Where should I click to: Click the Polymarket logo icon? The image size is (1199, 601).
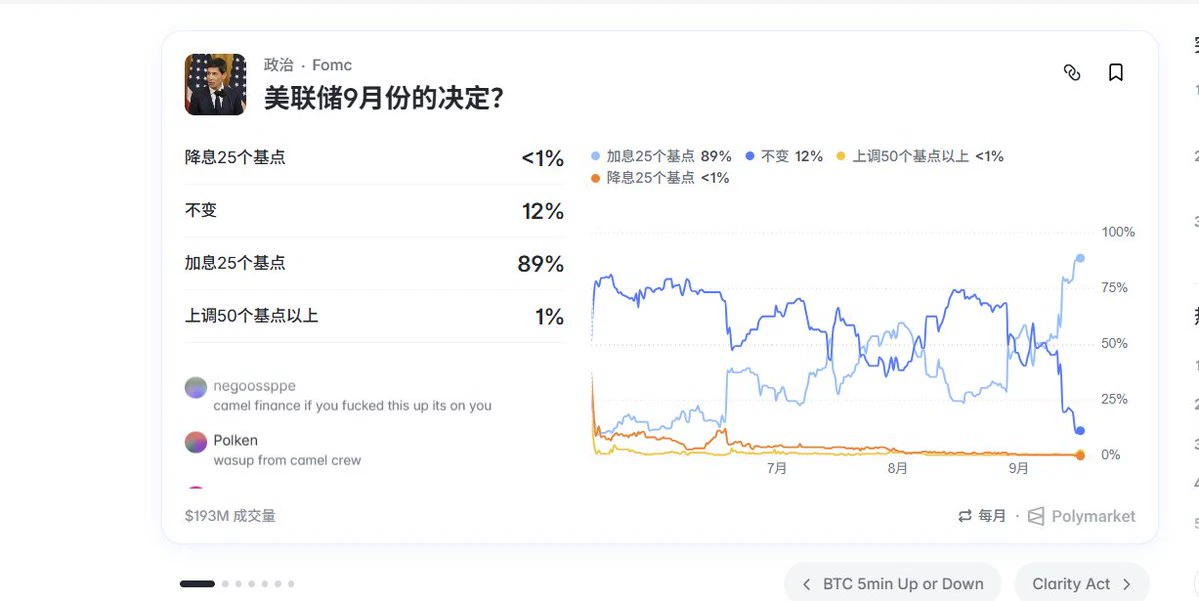1035,516
